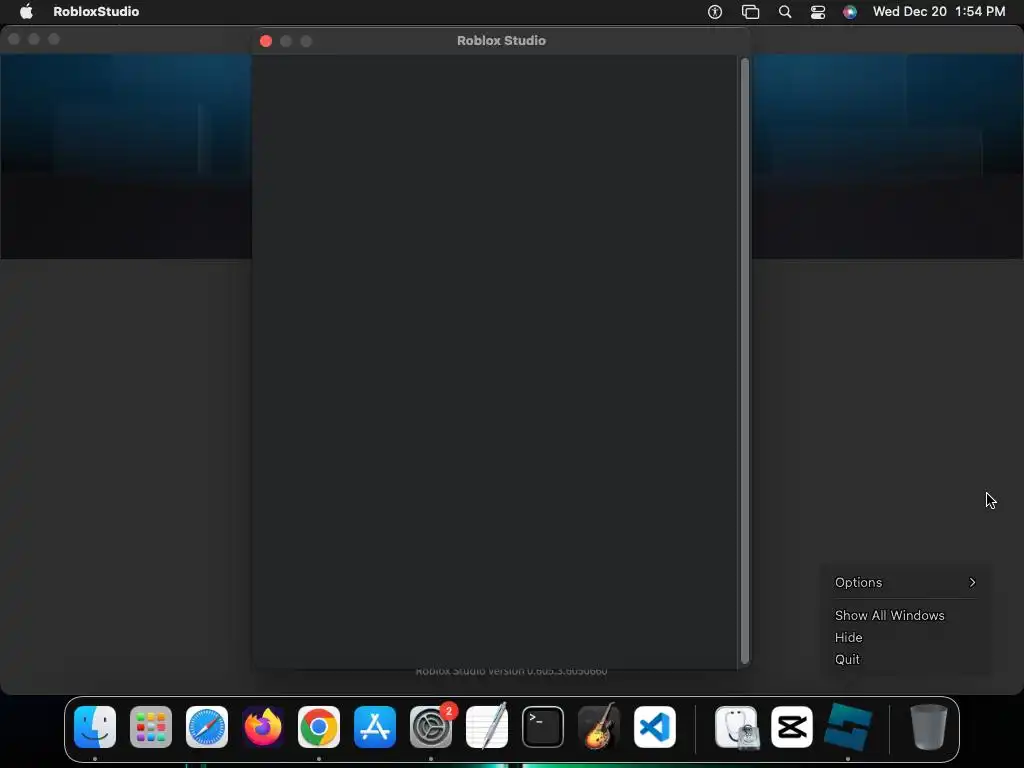Open the Trash in the dock

click(929, 727)
